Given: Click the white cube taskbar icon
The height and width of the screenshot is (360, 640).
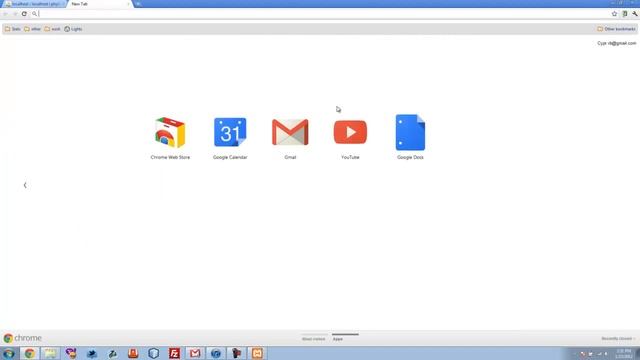Looking at the screenshot, I should [x=153, y=353].
